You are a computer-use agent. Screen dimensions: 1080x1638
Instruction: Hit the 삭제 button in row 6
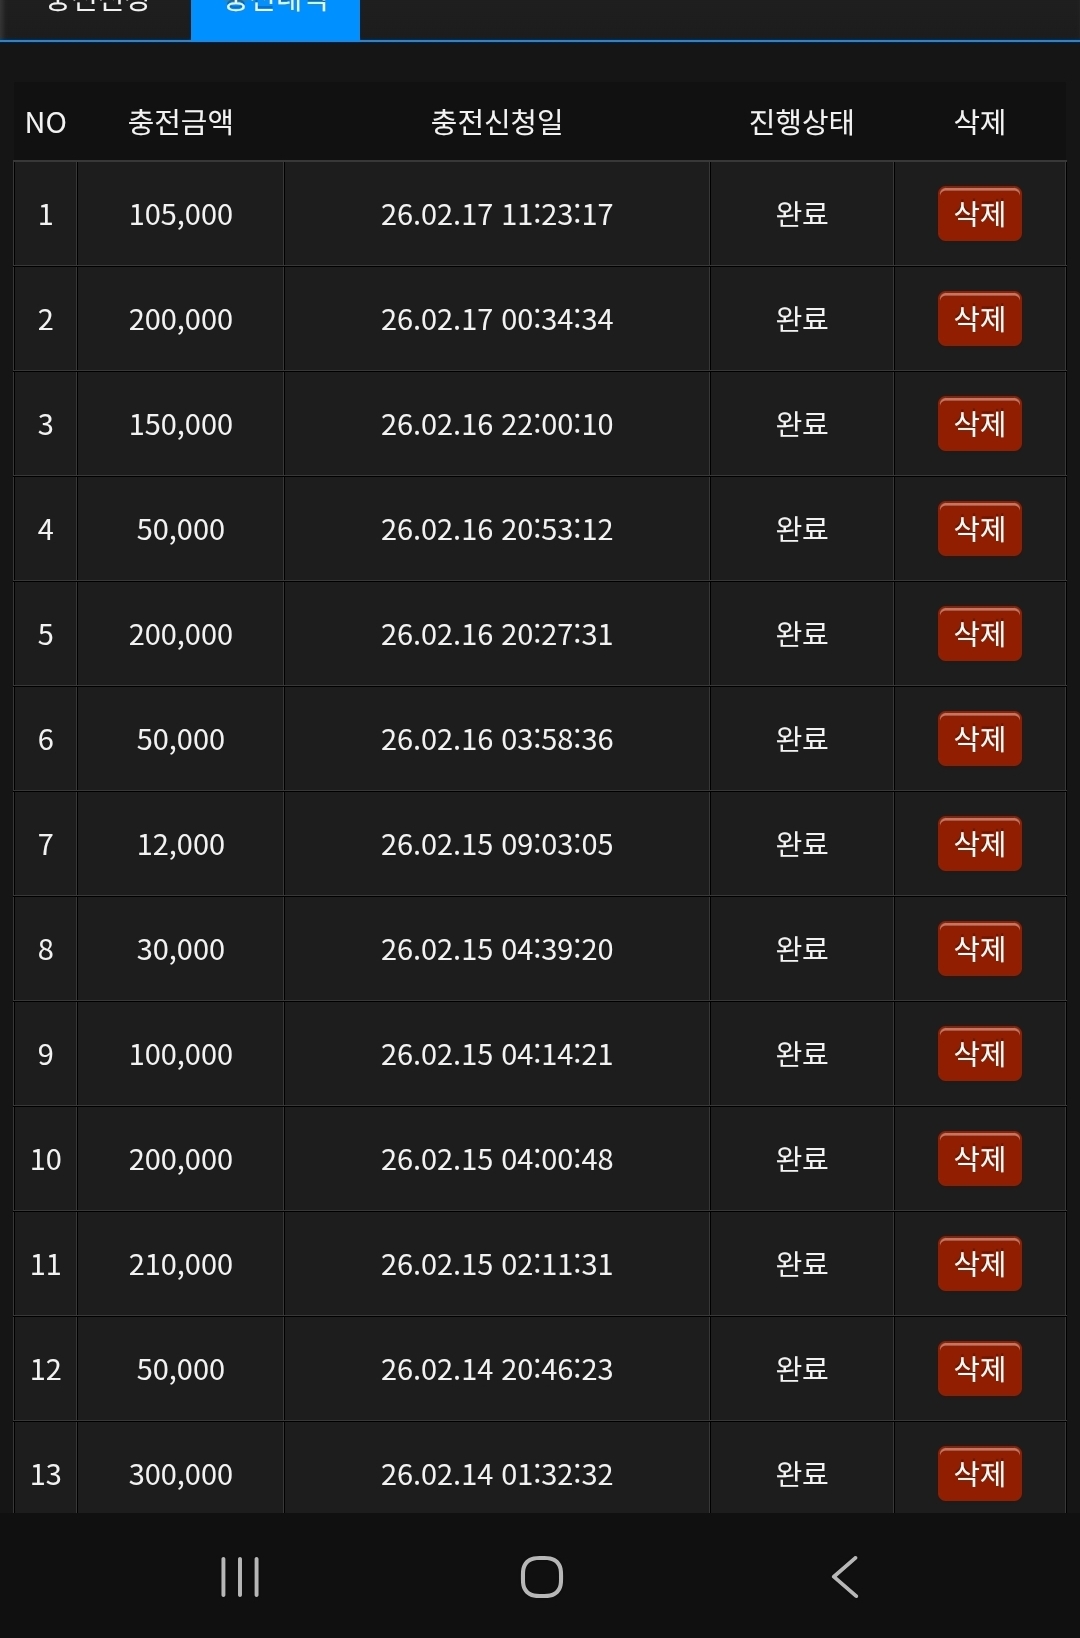pyautogui.click(x=979, y=739)
